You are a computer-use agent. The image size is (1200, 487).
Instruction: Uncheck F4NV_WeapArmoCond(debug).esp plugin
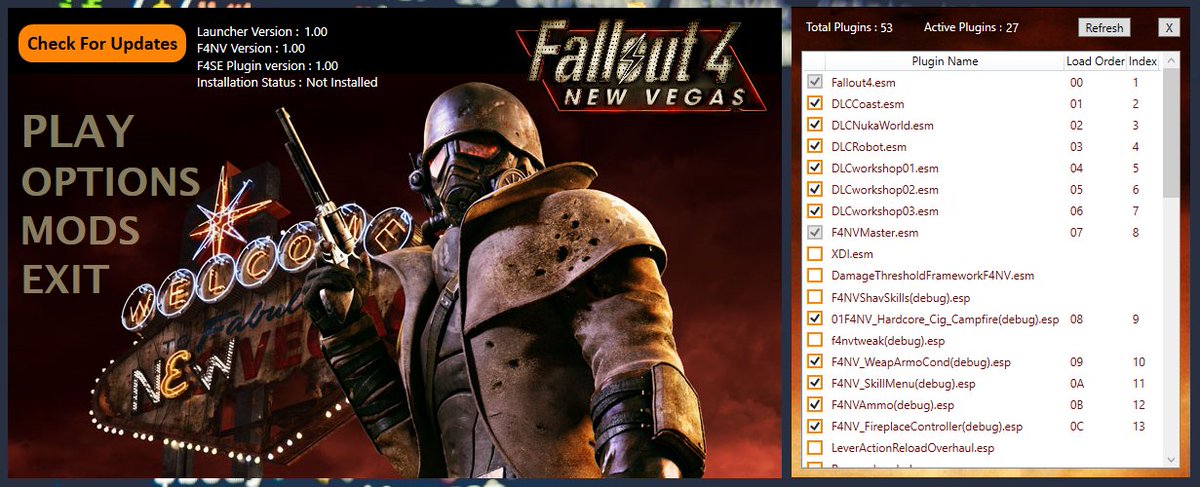(x=815, y=362)
